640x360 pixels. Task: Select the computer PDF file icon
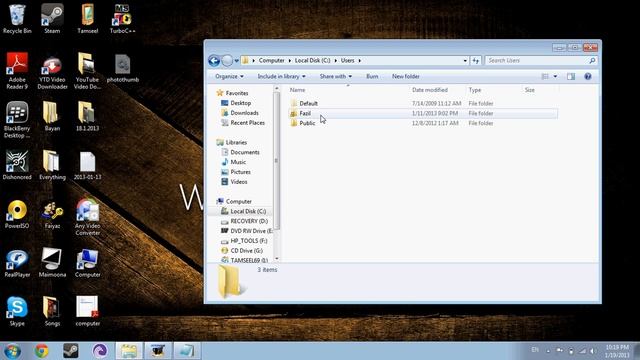(87, 311)
